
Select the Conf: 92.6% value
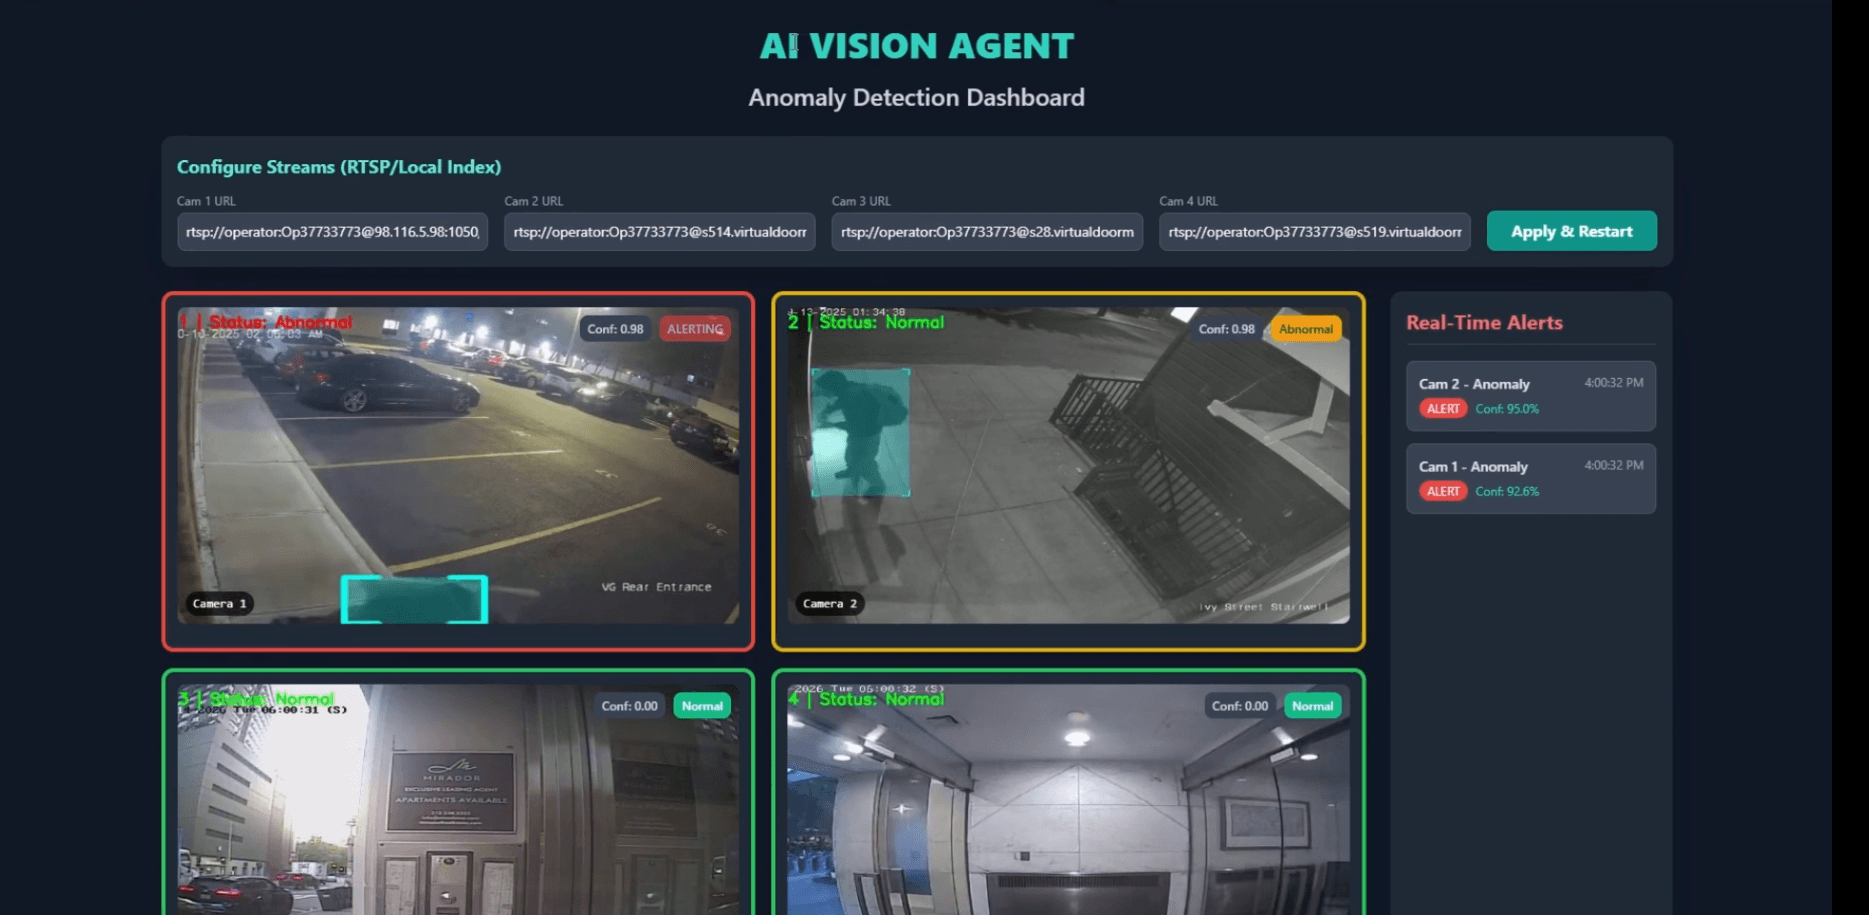pos(1507,491)
